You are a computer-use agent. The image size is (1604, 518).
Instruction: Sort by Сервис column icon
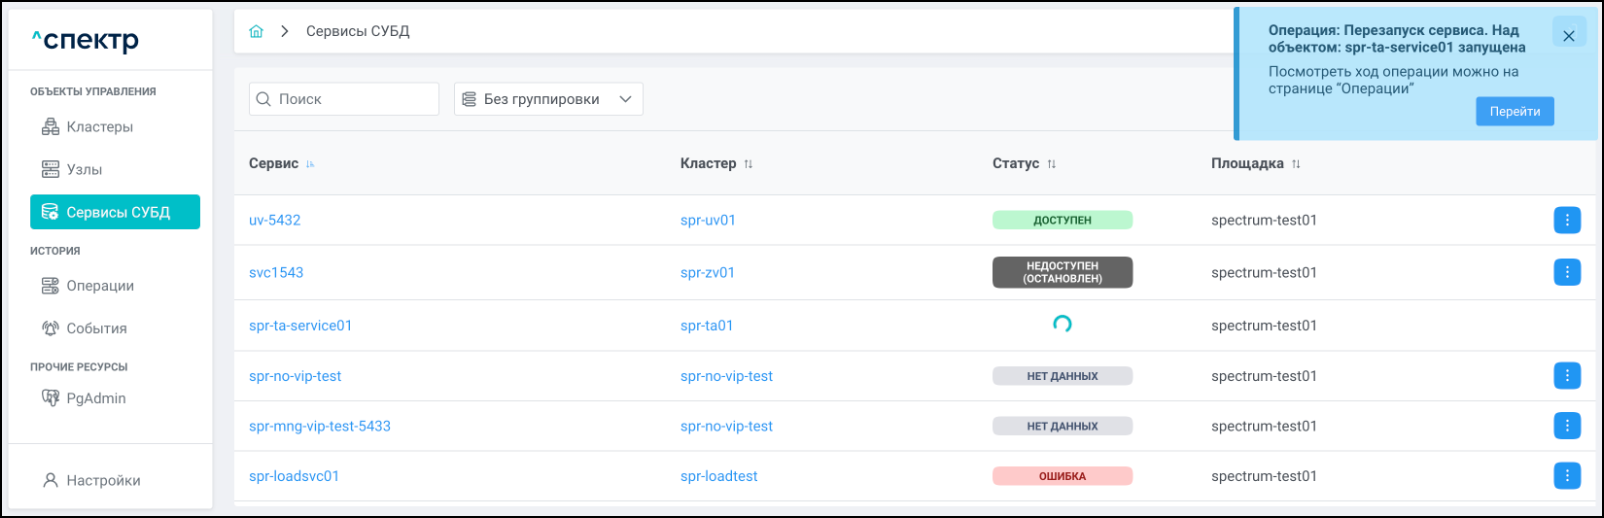pos(310,164)
